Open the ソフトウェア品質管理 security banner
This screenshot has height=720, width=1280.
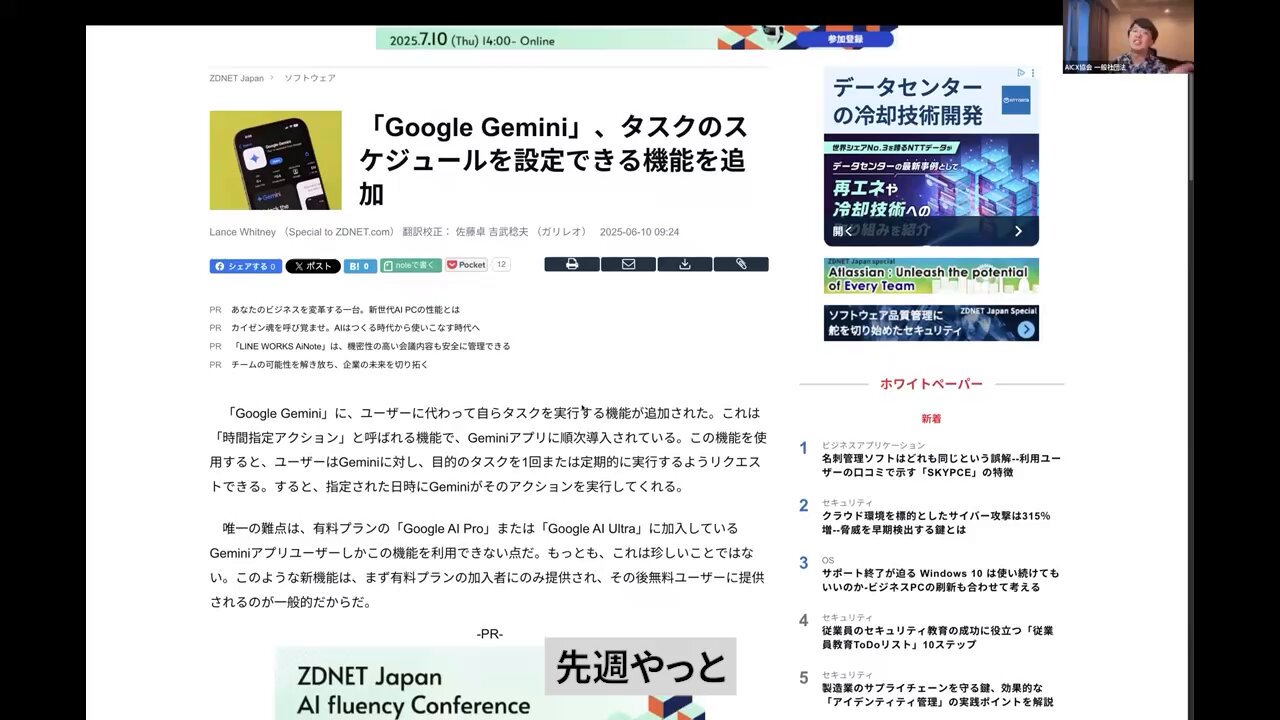931,323
